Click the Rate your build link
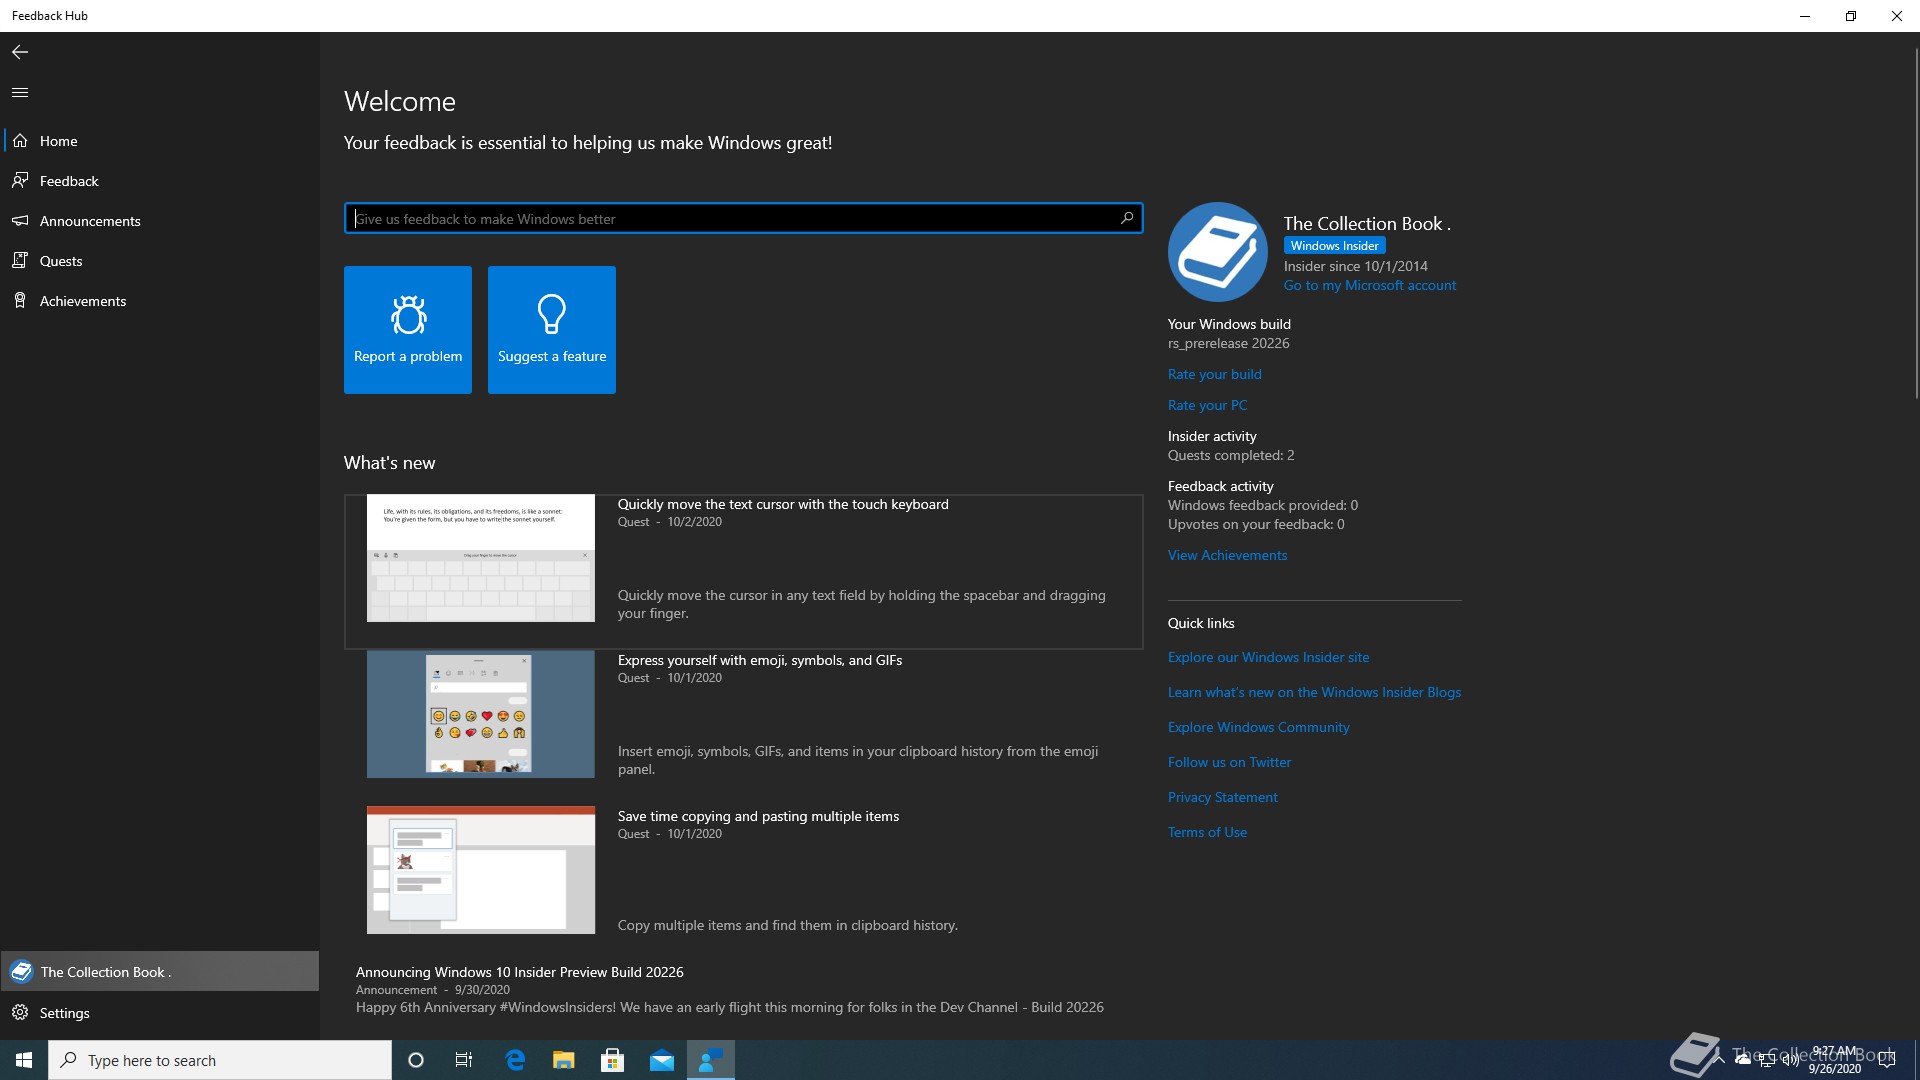 1215,374
